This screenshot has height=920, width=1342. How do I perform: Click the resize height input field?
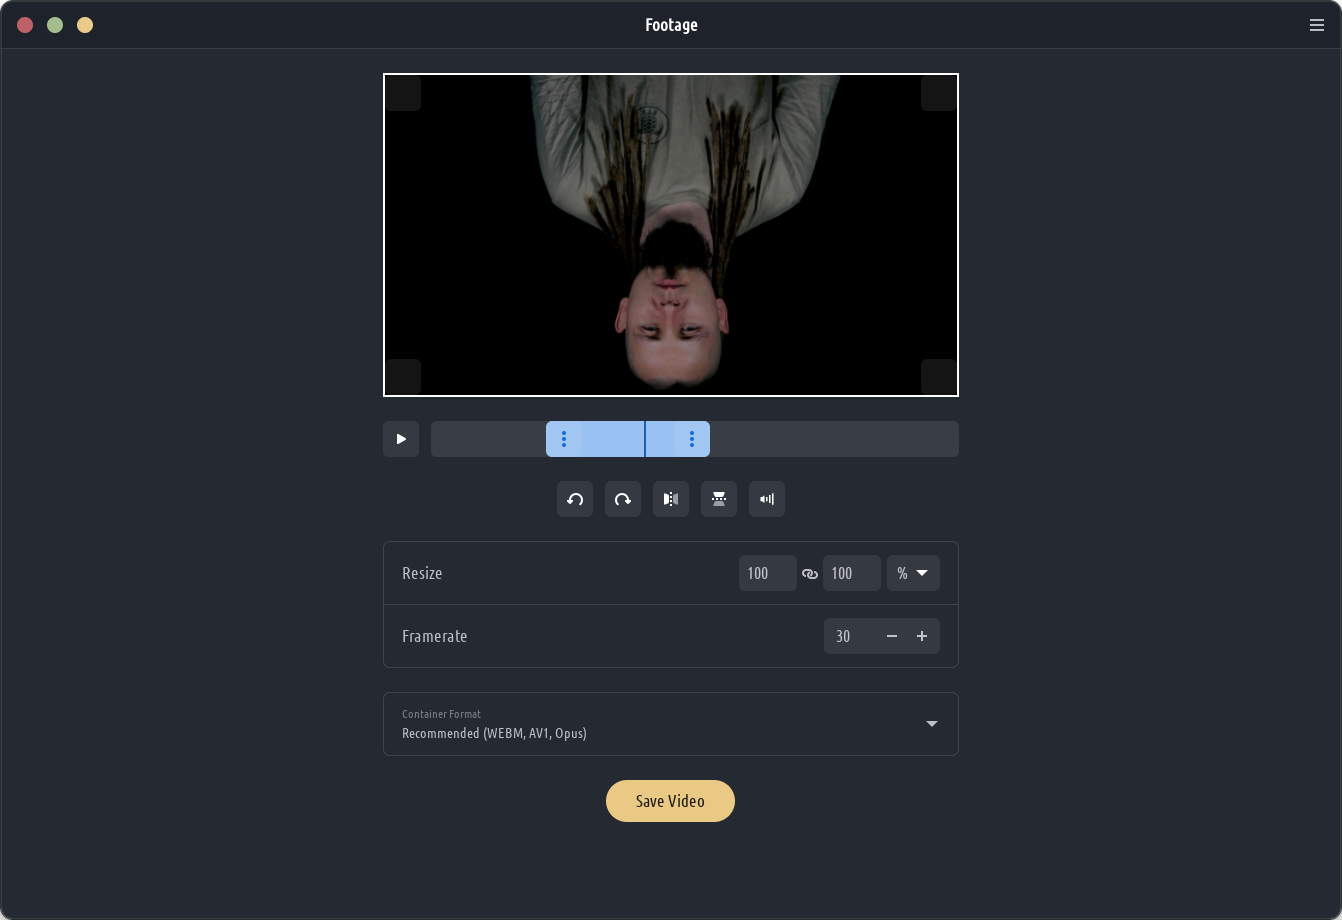[x=851, y=573]
